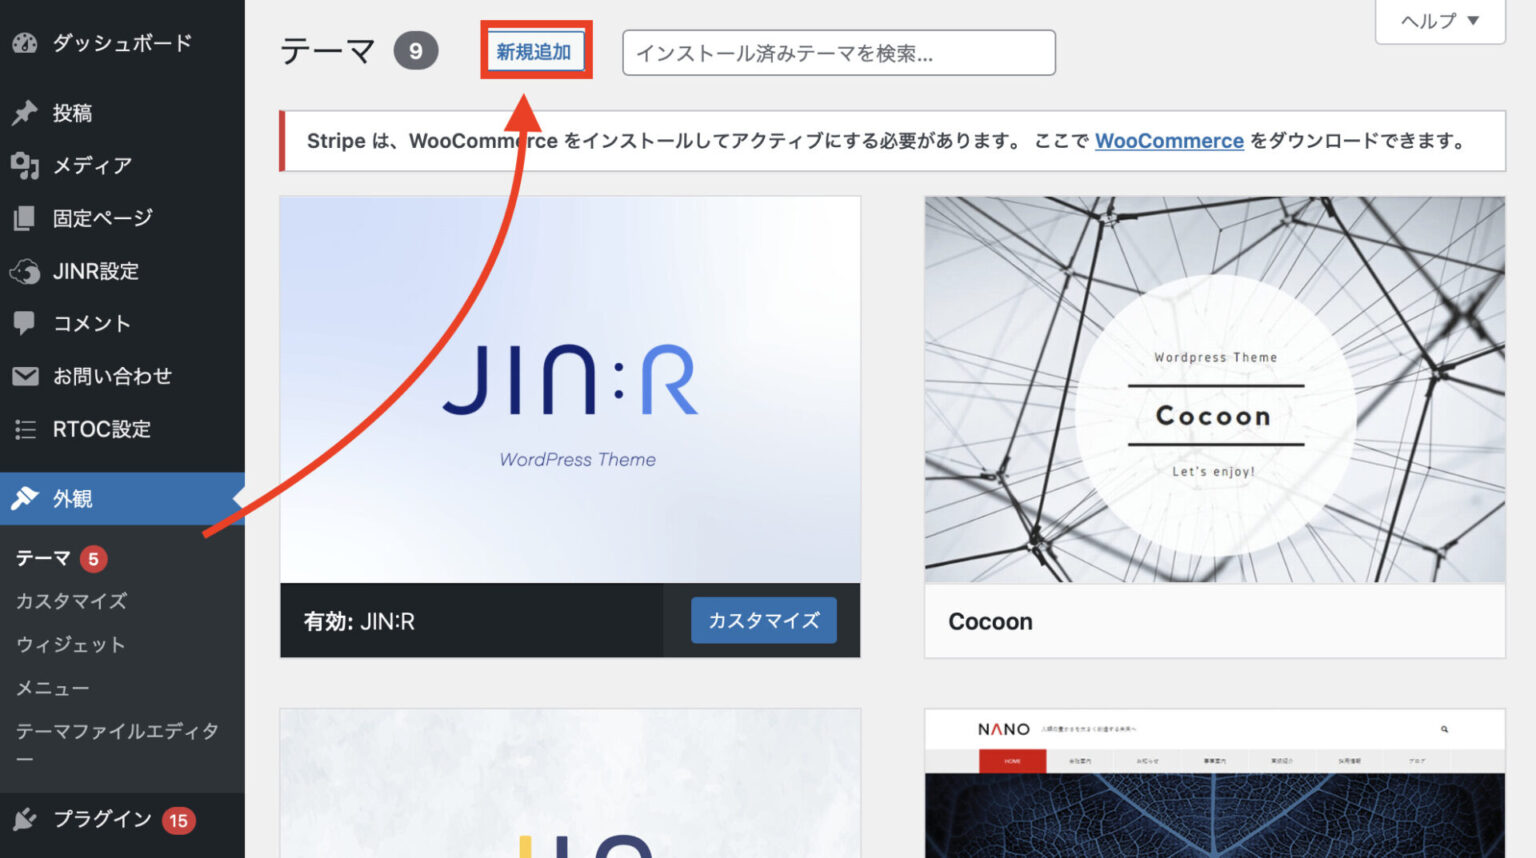The image size is (1536, 858).
Task: Open the WooCommerce download link
Action: (x=1169, y=141)
